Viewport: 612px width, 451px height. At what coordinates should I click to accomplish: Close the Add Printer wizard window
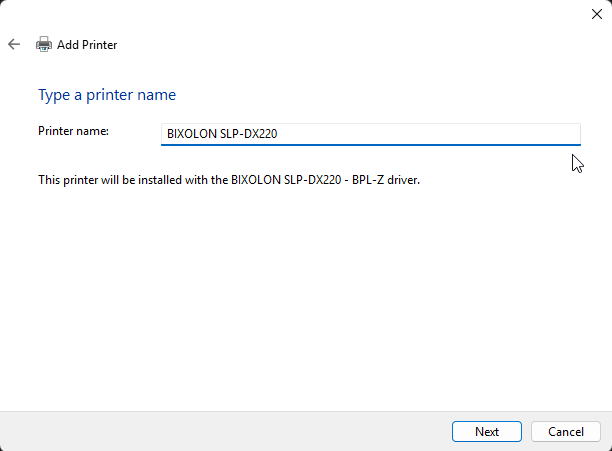[x=596, y=14]
